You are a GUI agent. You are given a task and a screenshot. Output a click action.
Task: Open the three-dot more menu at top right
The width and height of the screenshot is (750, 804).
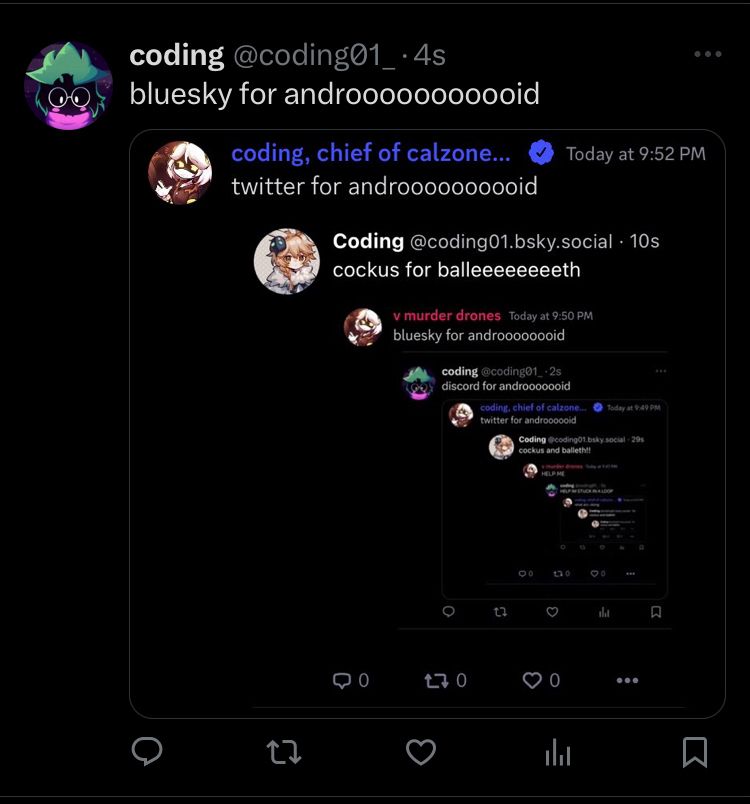click(x=708, y=54)
